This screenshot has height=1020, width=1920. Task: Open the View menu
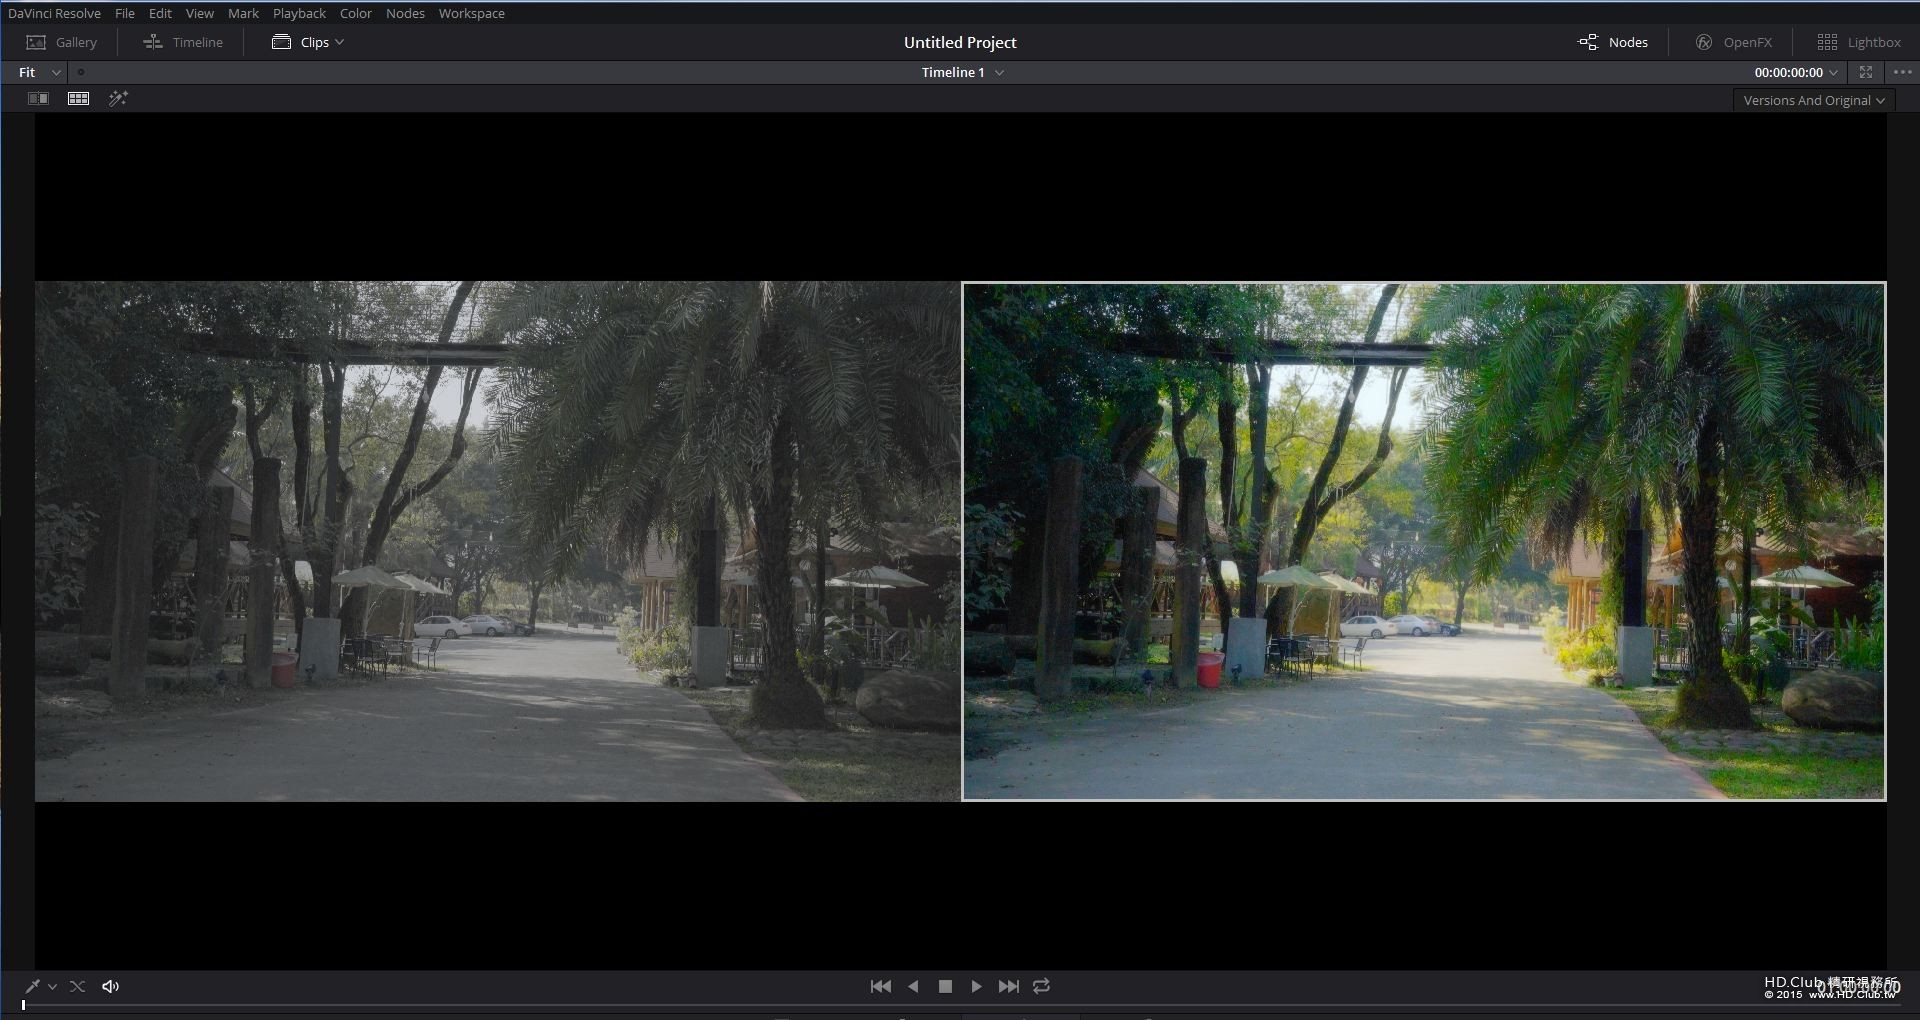200,13
